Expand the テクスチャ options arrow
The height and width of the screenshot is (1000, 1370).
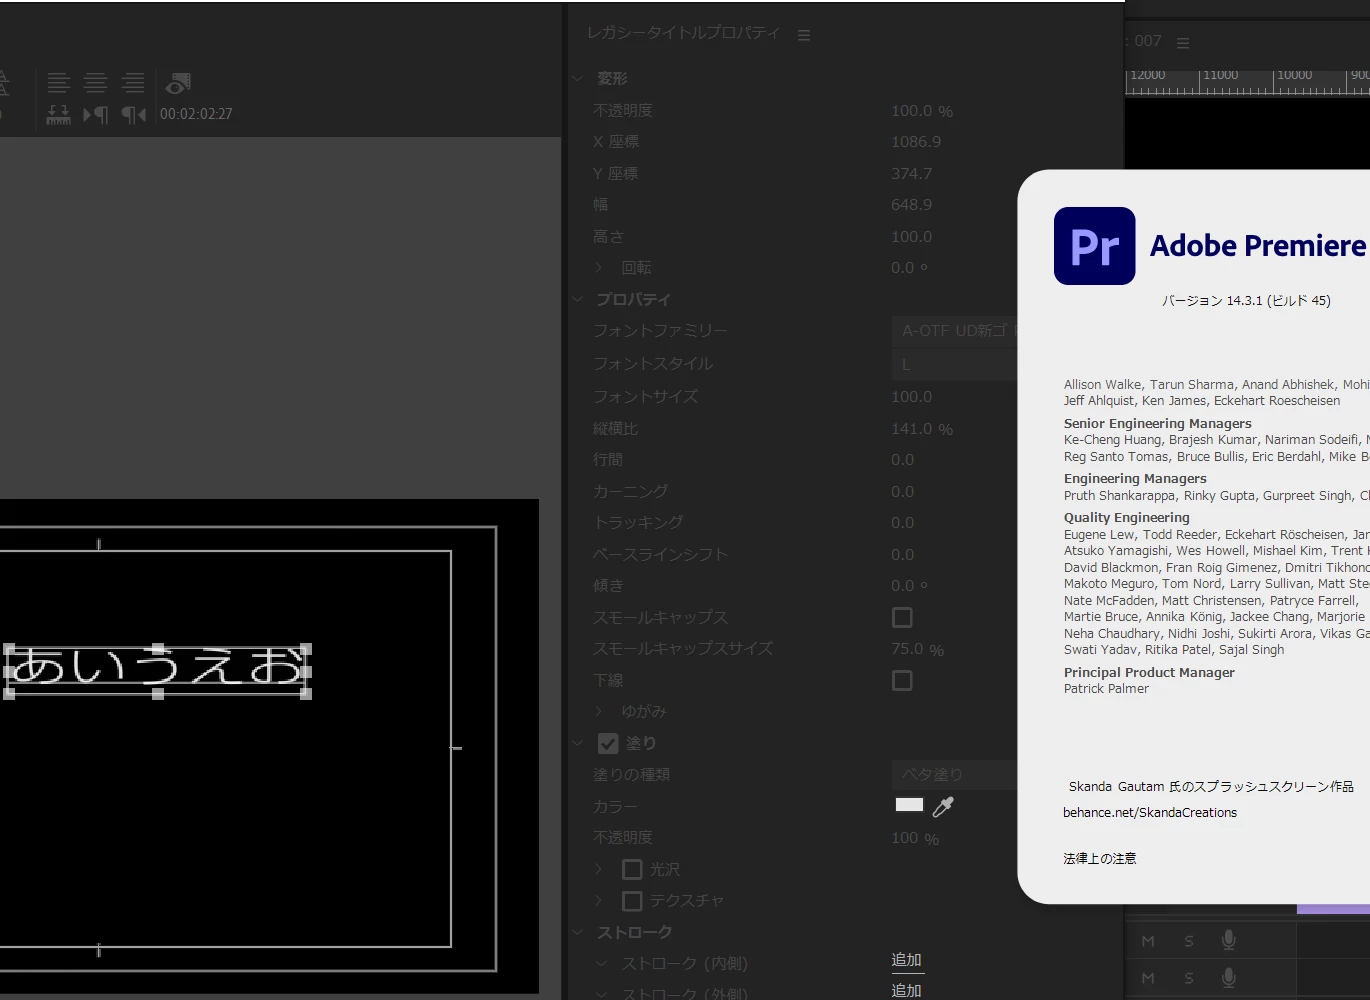(600, 901)
